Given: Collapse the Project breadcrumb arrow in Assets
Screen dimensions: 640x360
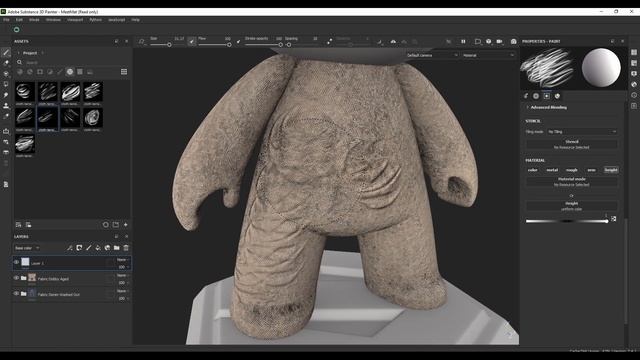Looking at the screenshot, I should pos(18,53).
